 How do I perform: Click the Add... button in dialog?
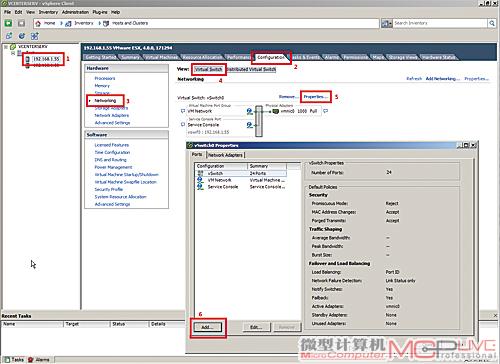click(207, 327)
